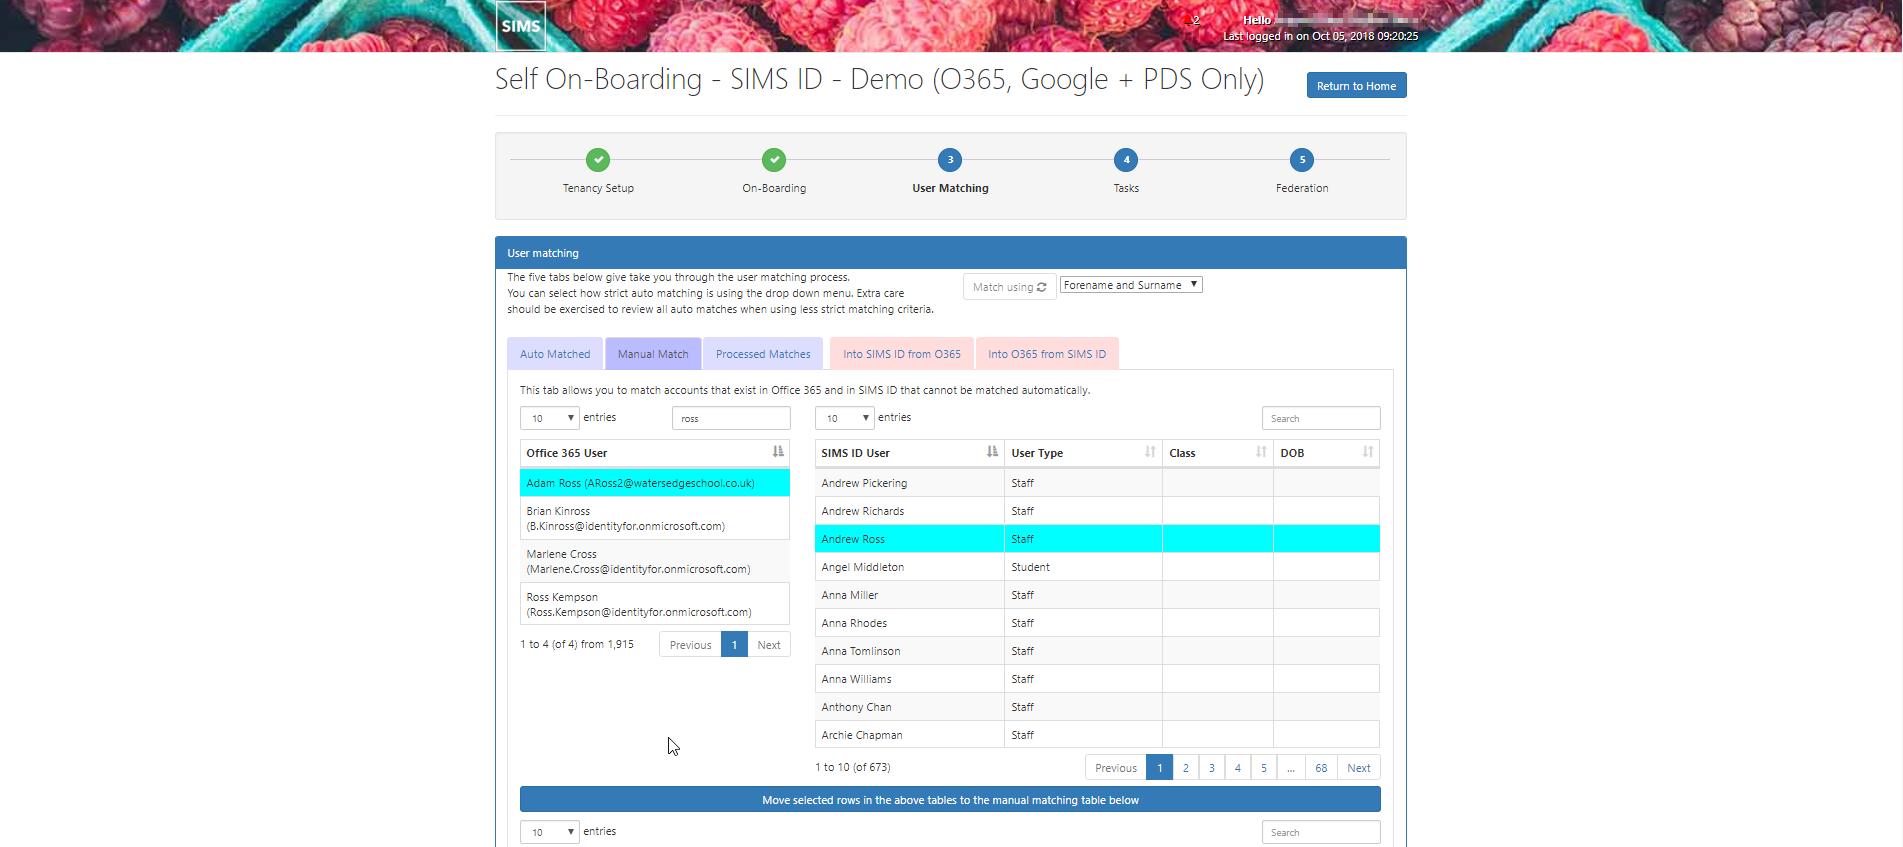Image resolution: width=1903 pixels, height=847 pixels.
Task: Go to Next page of Office 365 users
Action: 769,645
